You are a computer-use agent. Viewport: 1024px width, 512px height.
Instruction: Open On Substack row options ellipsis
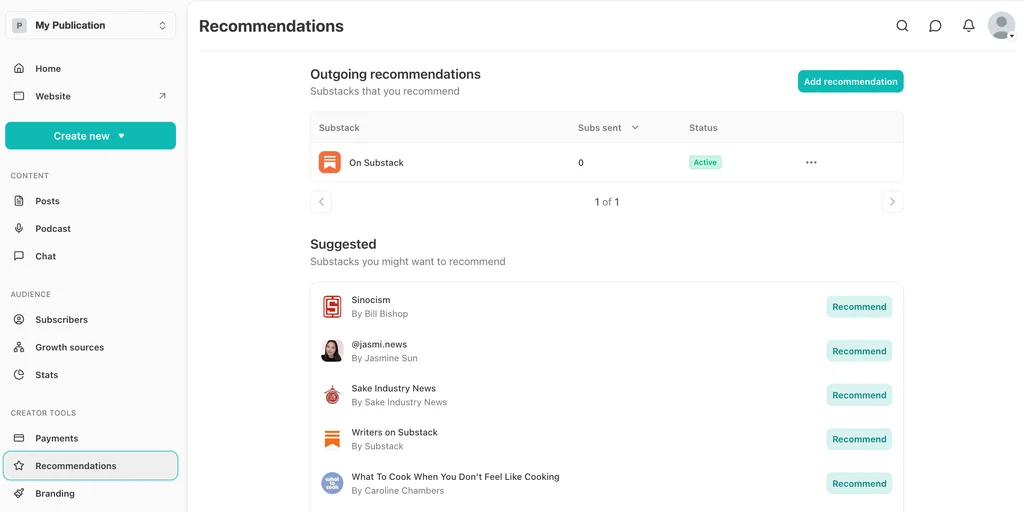(x=811, y=163)
